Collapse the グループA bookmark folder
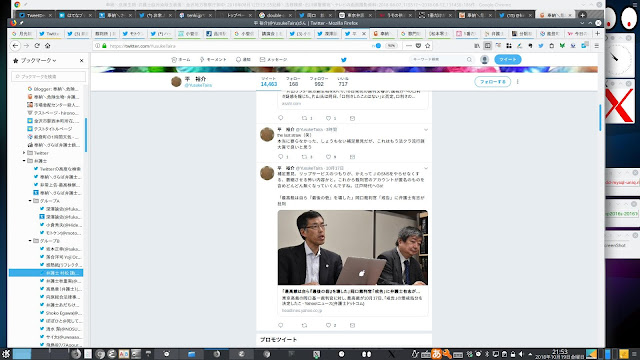Viewport: 640px width, 360px height. click(x=30, y=201)
